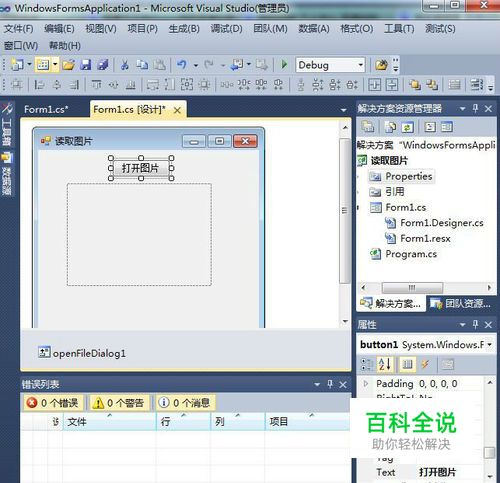Screen dimensions: 500x483
Task: Click the Properties grid scrollbar thumb
Action: click(489, 453)
